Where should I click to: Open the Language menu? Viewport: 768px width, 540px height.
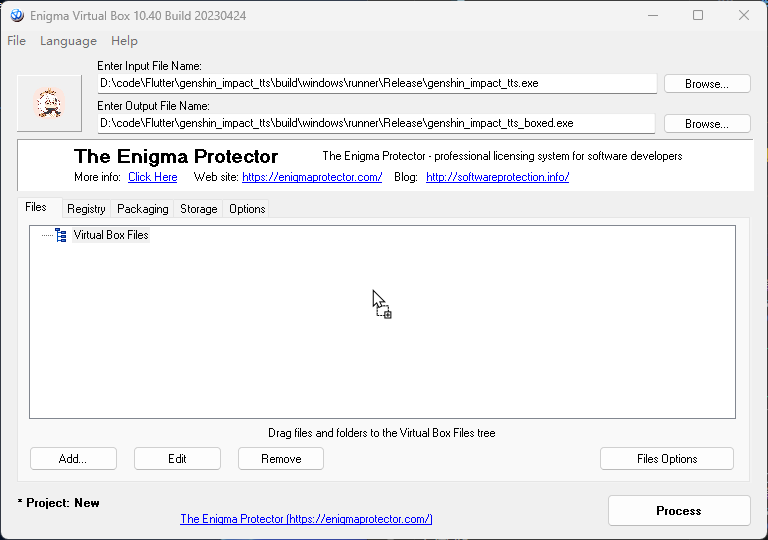coord(68,41)
